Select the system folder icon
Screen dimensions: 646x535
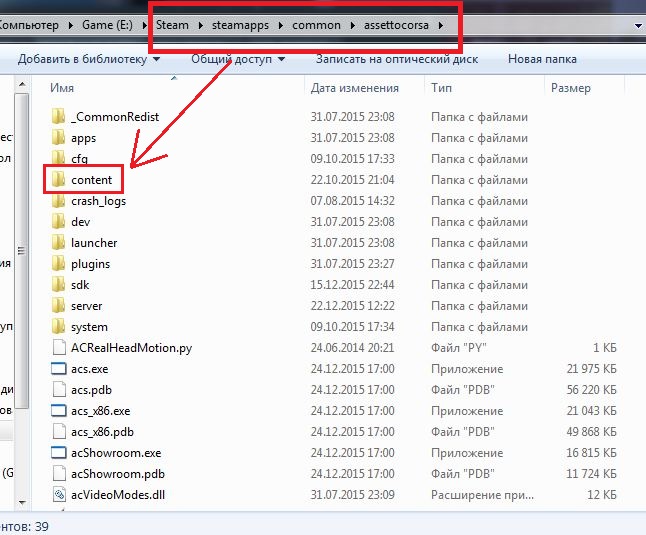pyautogui.click(x=59, y=327)
